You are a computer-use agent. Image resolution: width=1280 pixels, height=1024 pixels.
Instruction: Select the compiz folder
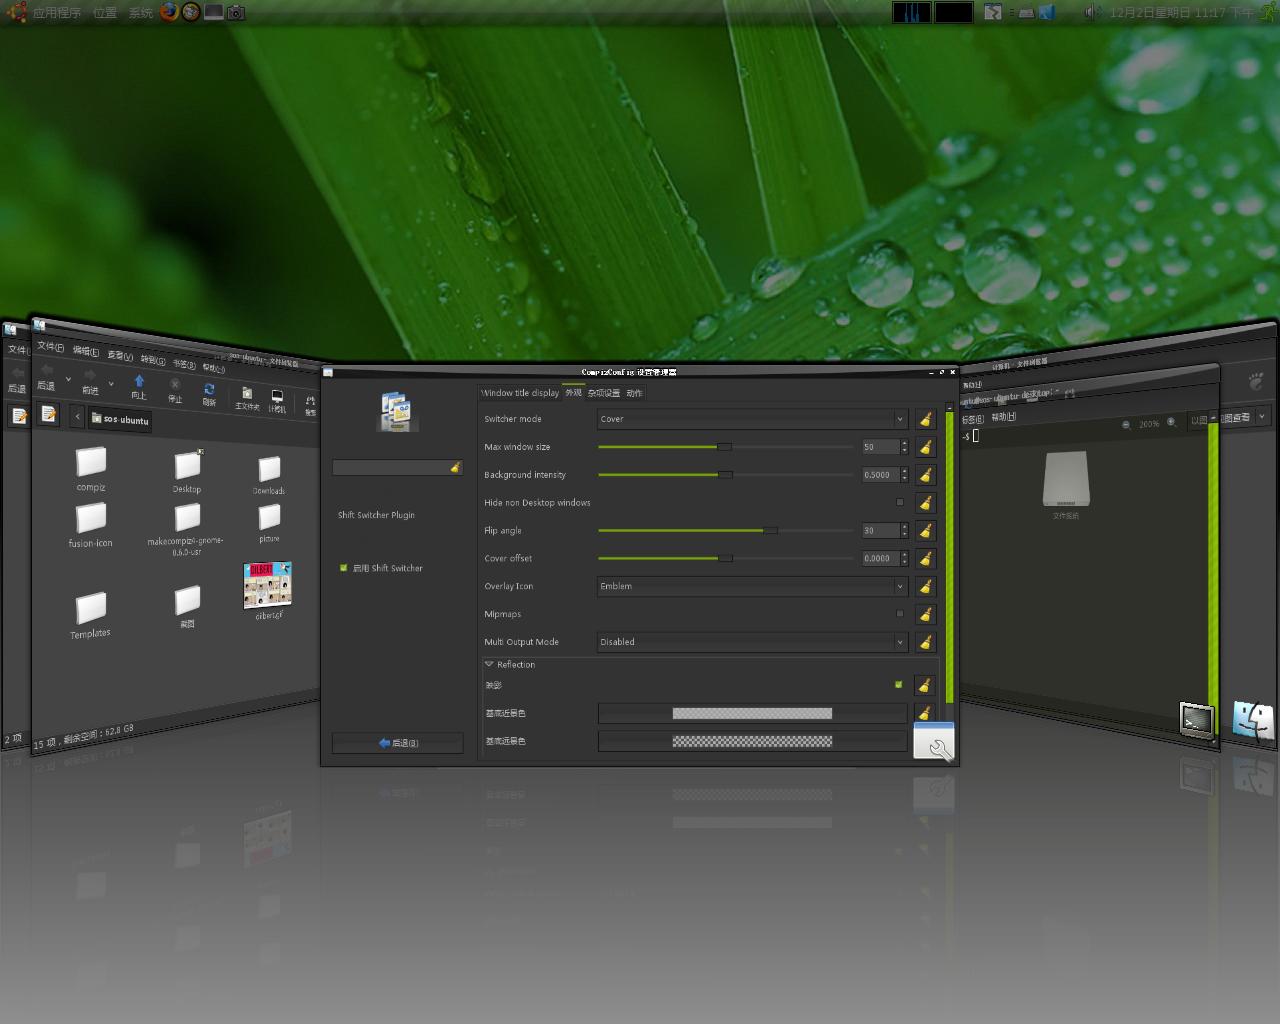91,468
